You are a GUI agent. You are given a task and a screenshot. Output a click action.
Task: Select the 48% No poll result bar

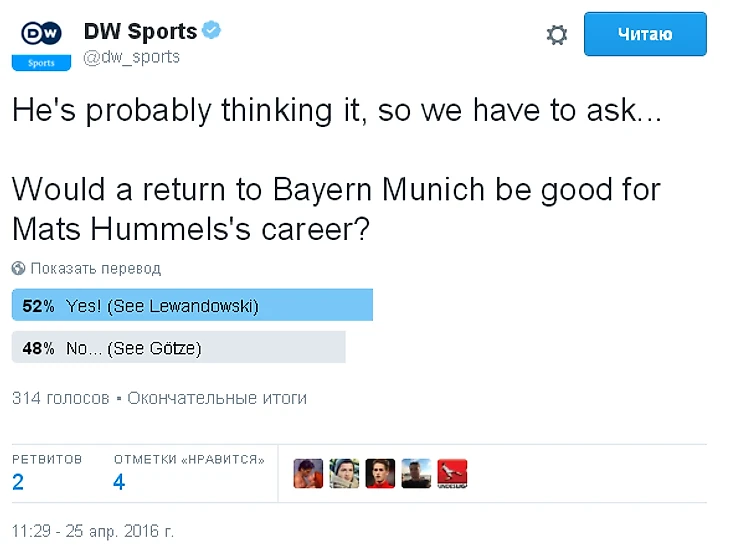pyautogui.click(x=179, y=347)
